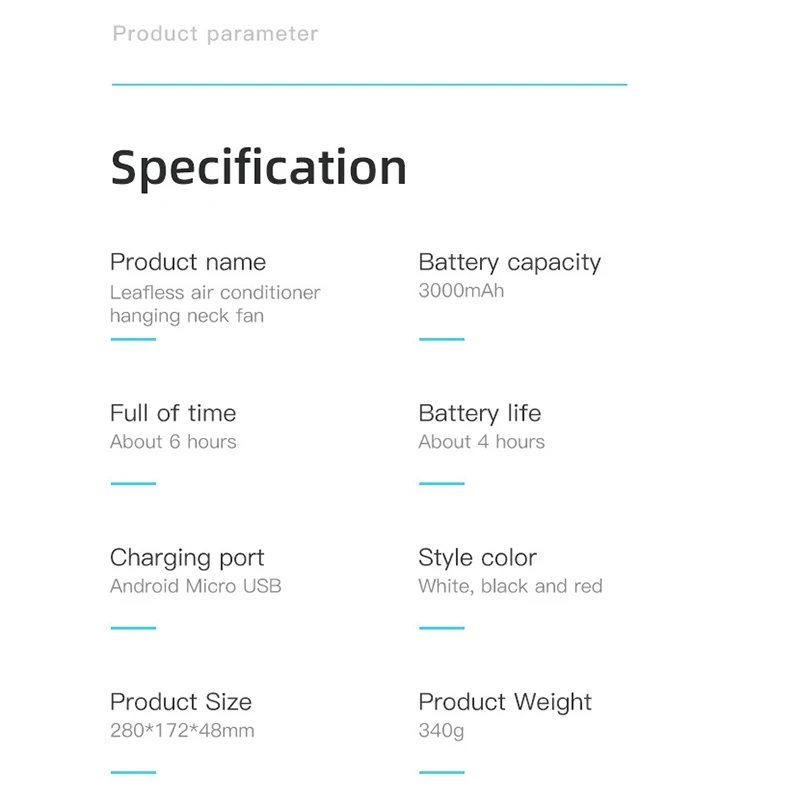This screenshot has height=800, width=800.
Task: Click the "Charging port" label
Action: tap(187, 558)
